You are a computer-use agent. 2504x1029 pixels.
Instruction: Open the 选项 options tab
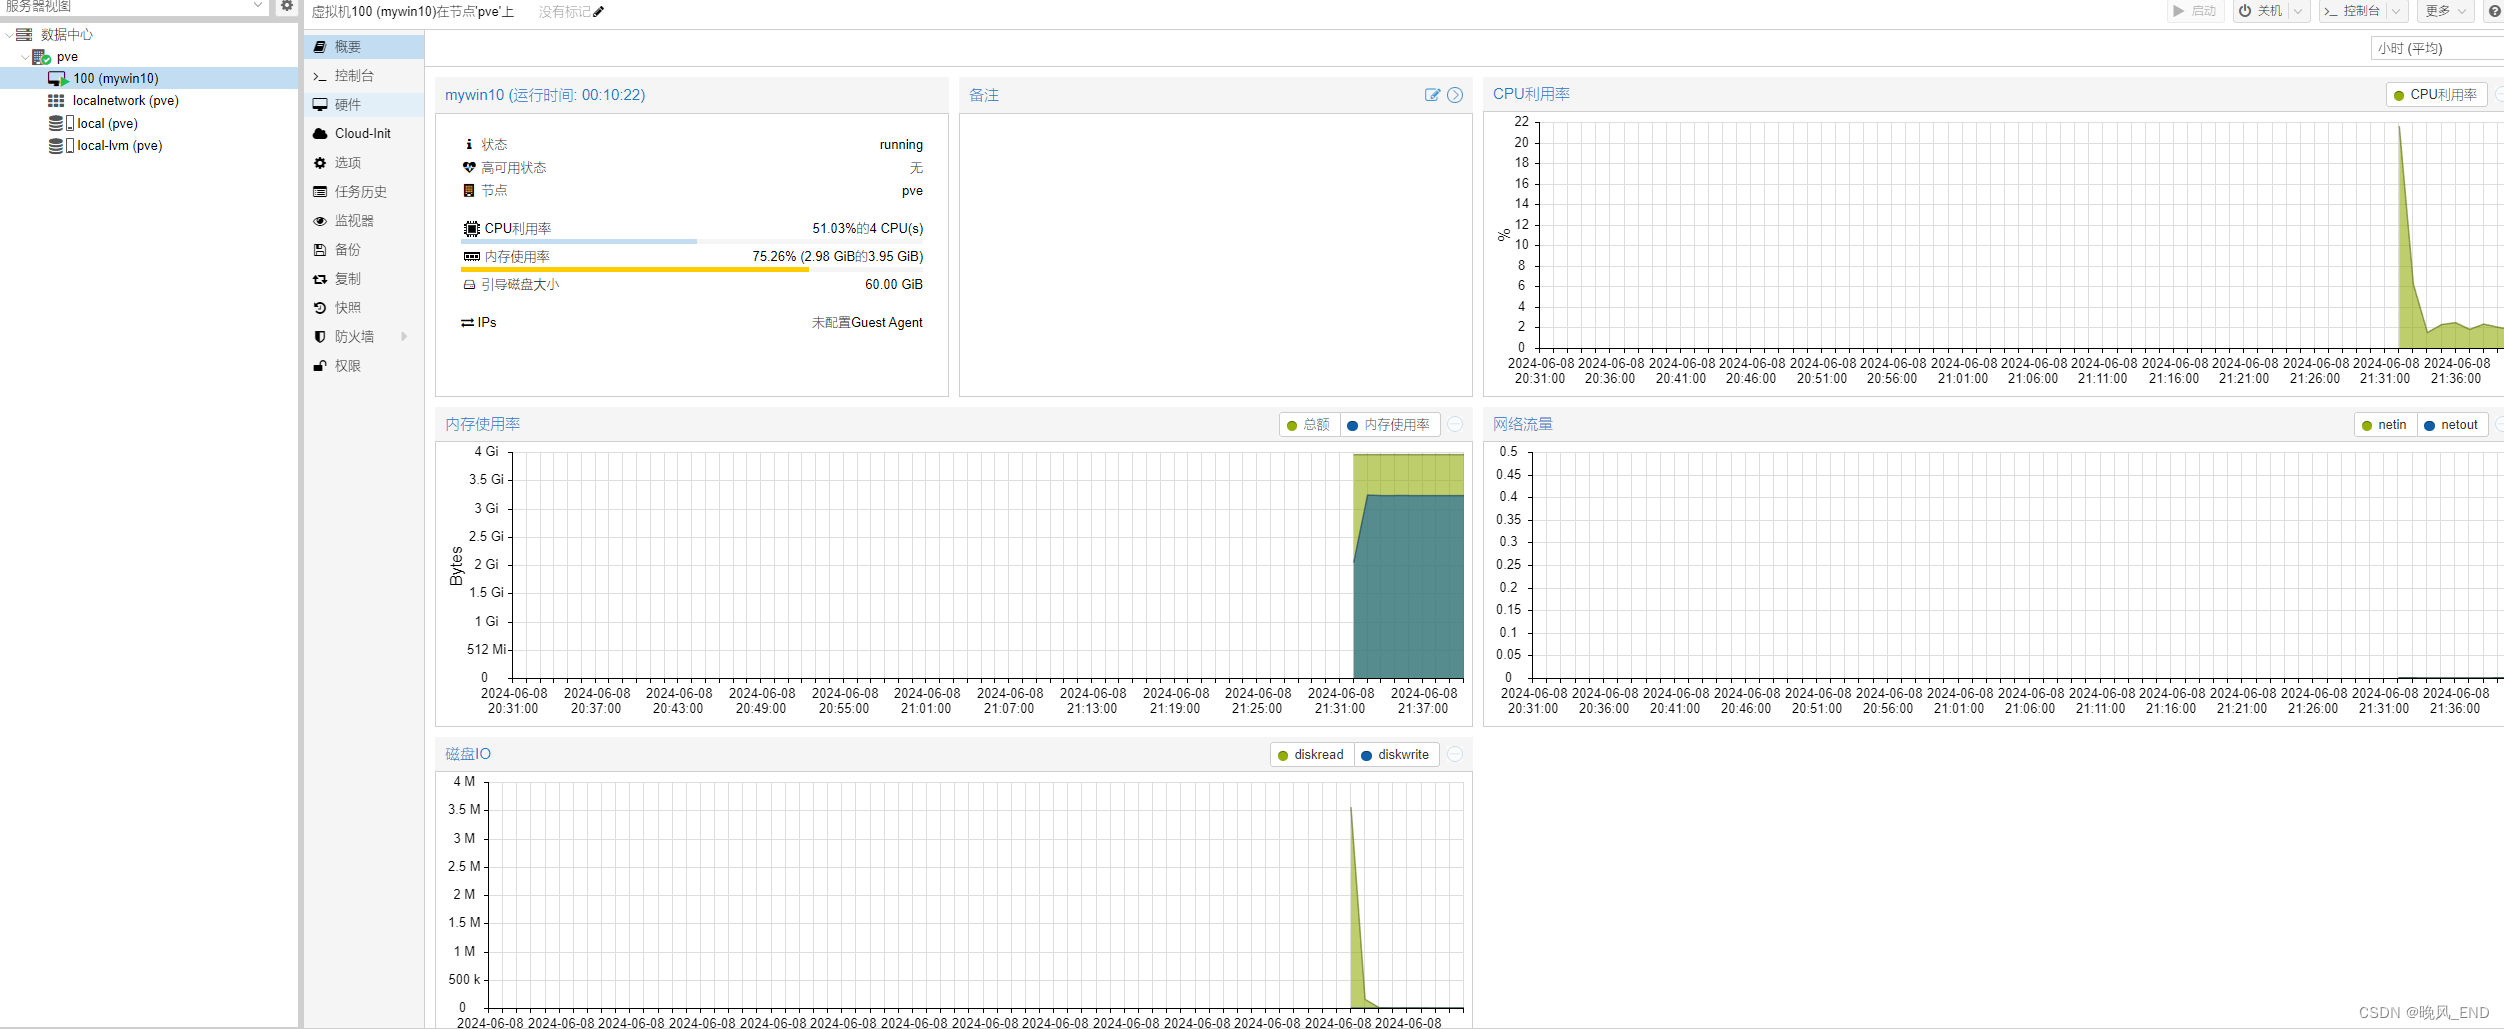[364, 163]
